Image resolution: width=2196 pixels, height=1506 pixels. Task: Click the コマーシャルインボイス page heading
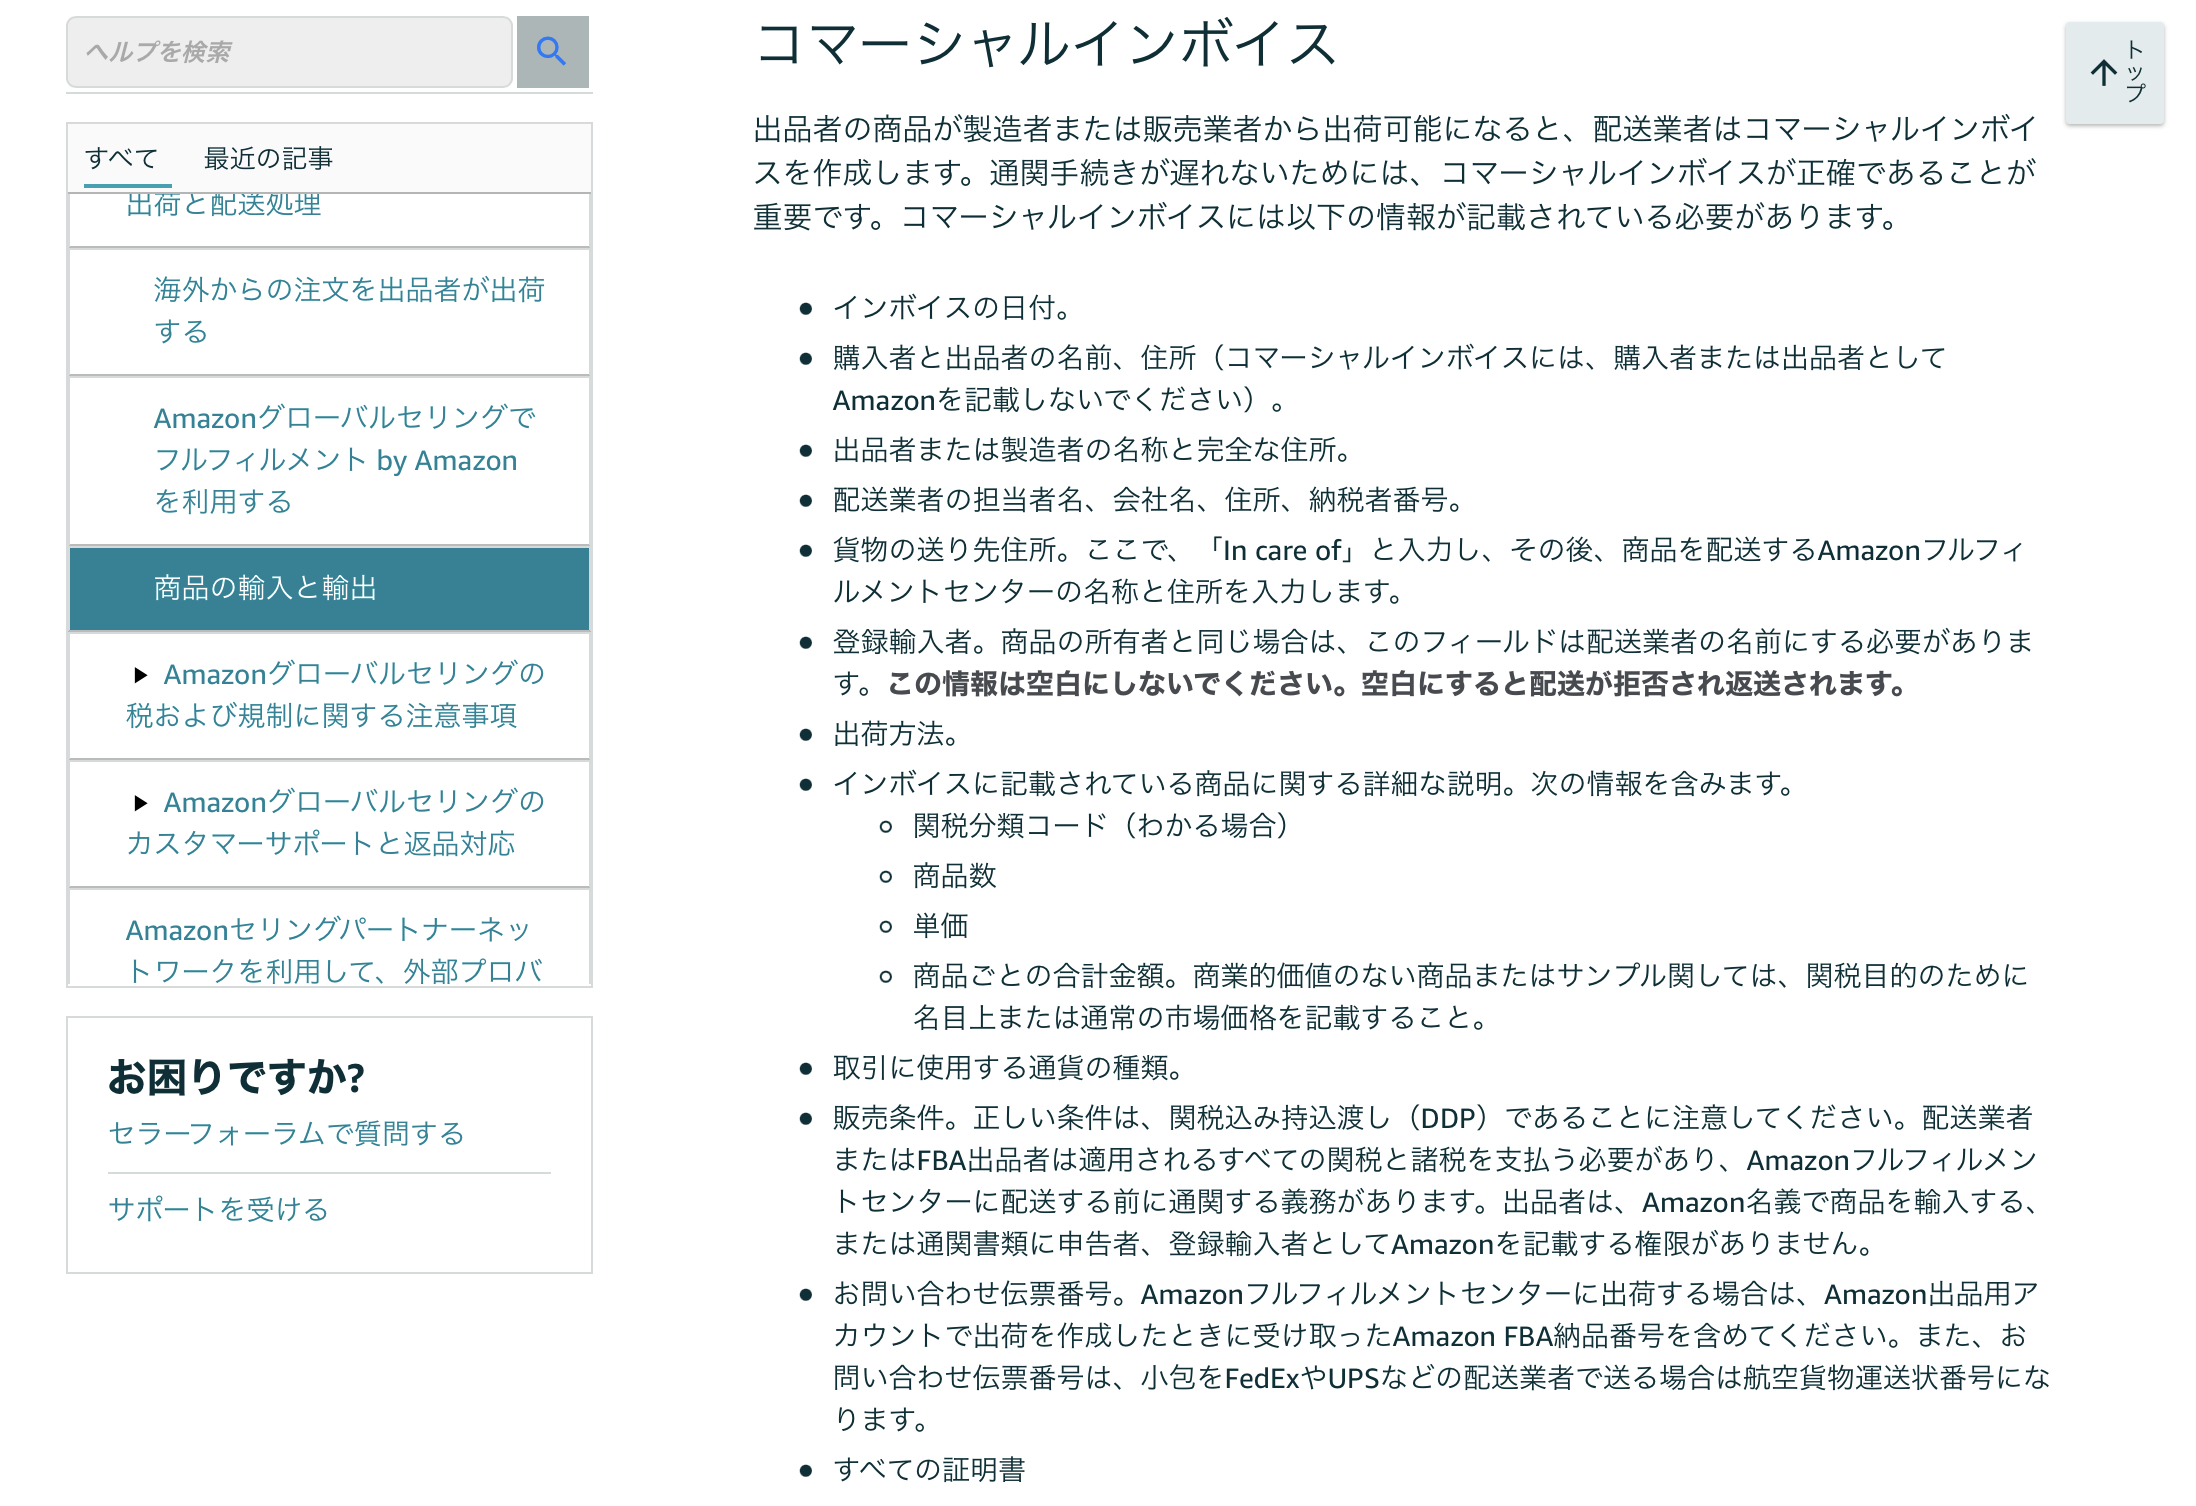click(1045, 45)
